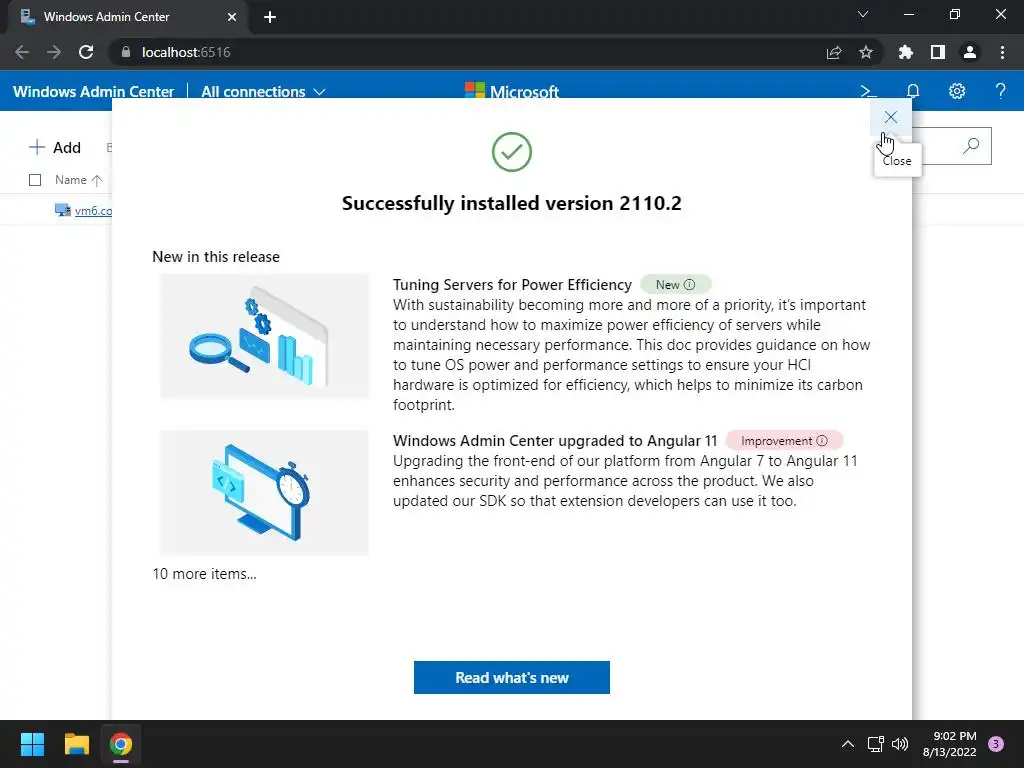The width and height of the screenshot is (1024, 768).
Task: Open Windows Admin Center settings gear
Action: [x=957, y=91]
